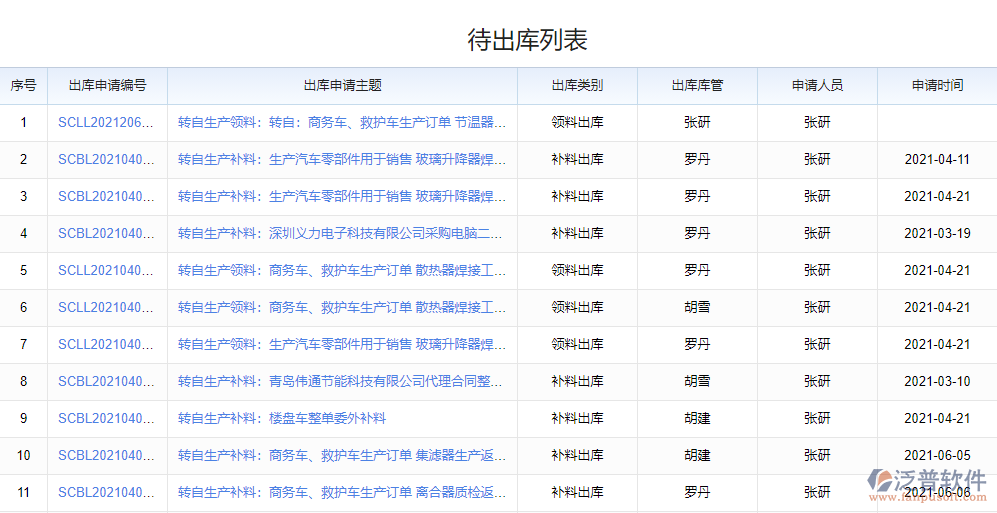Open the application number link in row 4
This screenshot has width=997, height=513.
[107, 234]
